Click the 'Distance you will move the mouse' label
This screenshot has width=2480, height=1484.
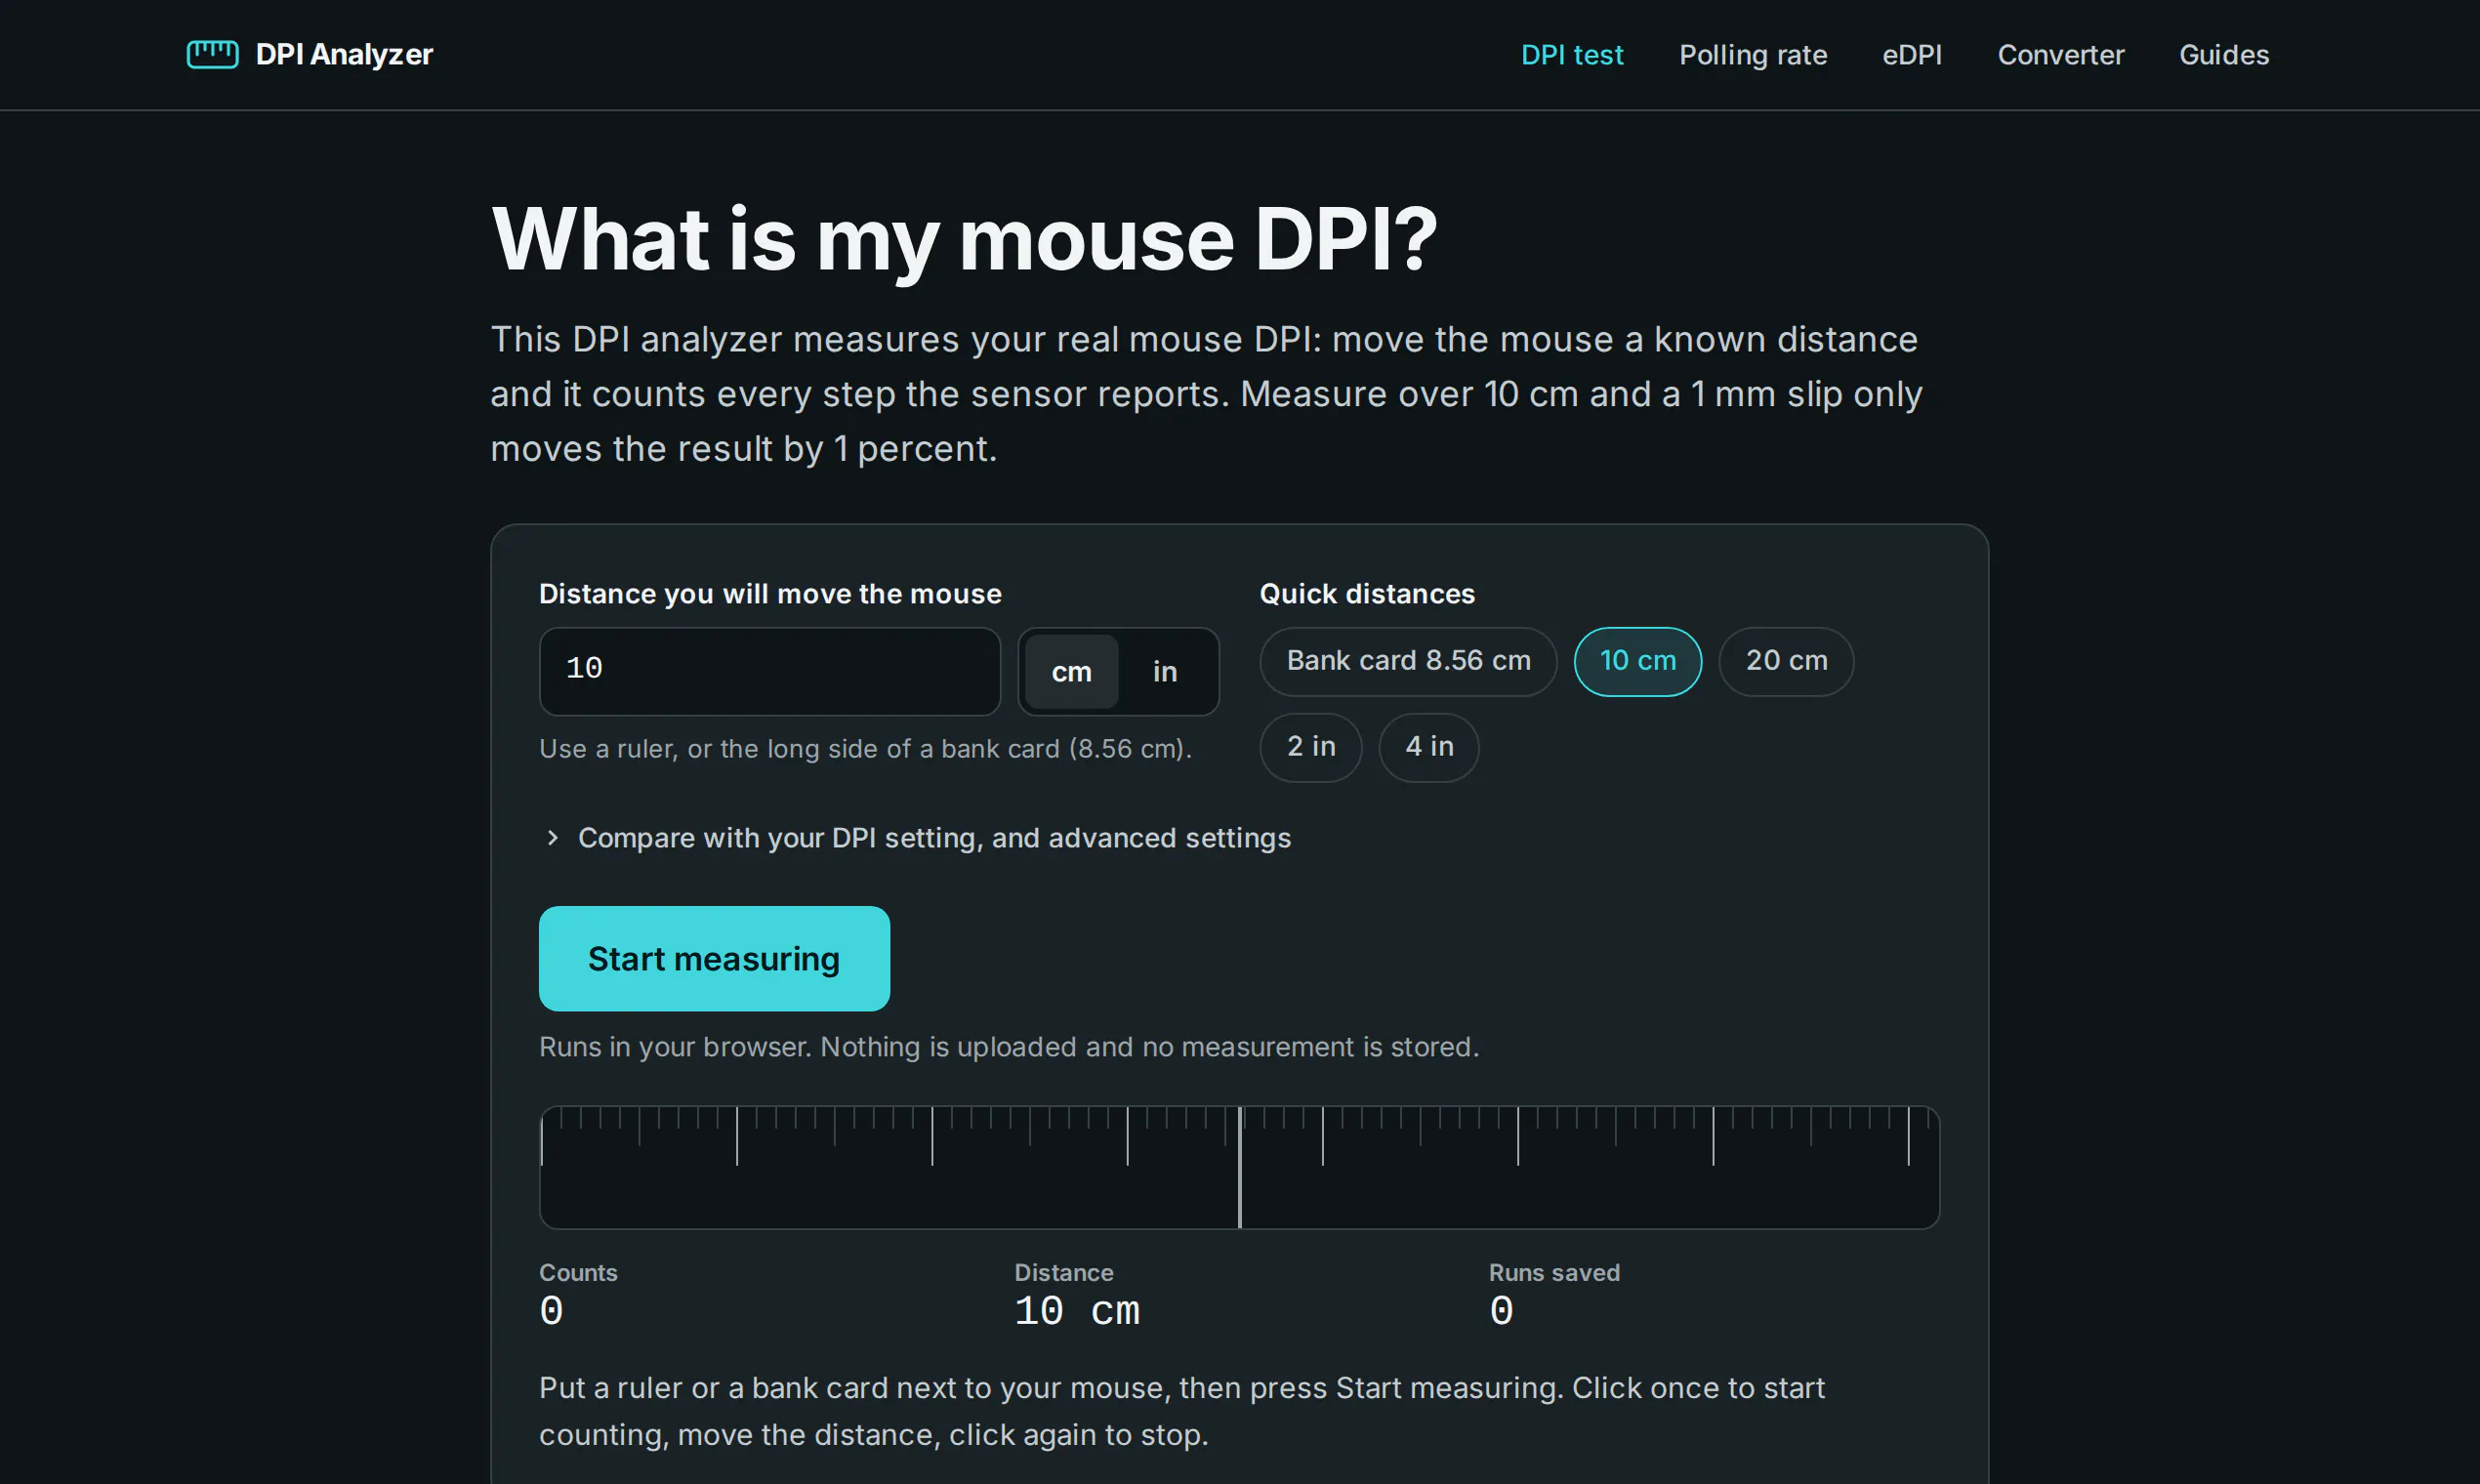[x=770, y=594]
